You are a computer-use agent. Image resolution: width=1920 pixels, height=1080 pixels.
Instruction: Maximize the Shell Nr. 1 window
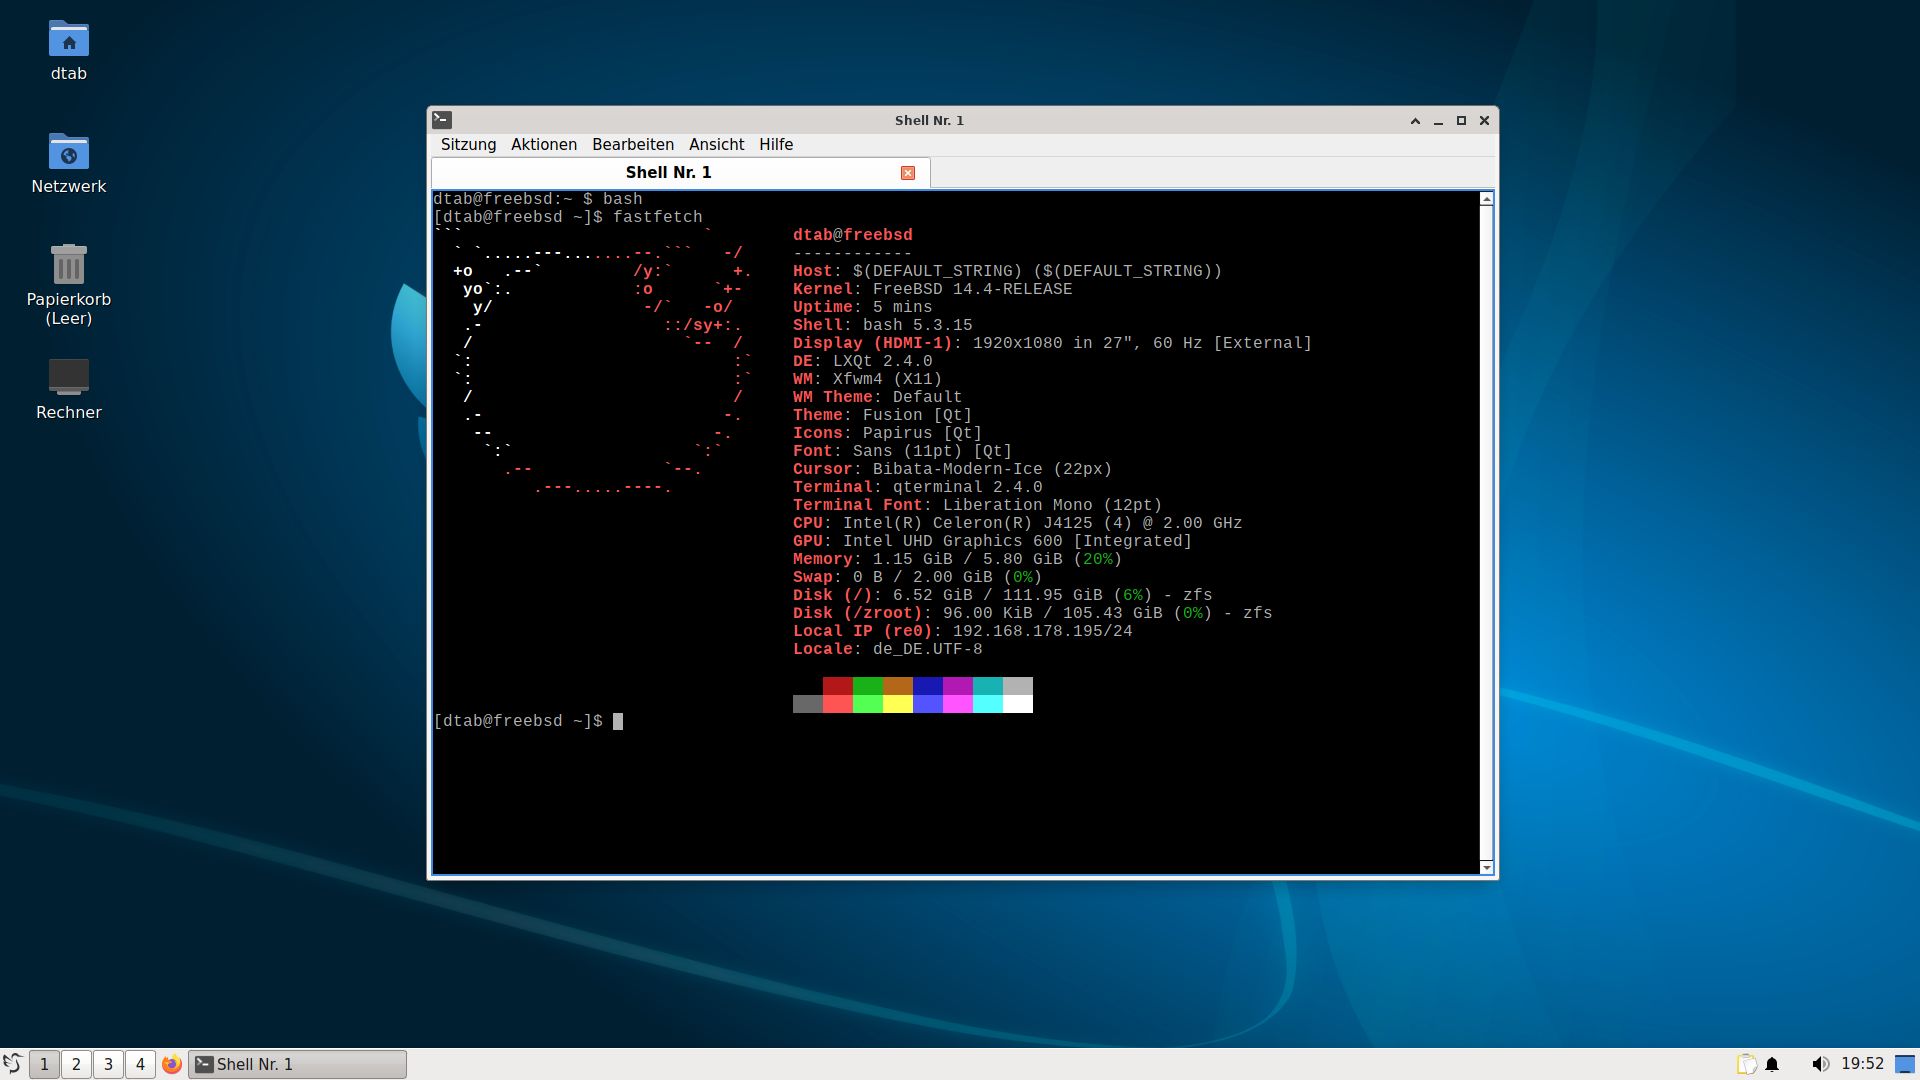(x=1461, y=121)
